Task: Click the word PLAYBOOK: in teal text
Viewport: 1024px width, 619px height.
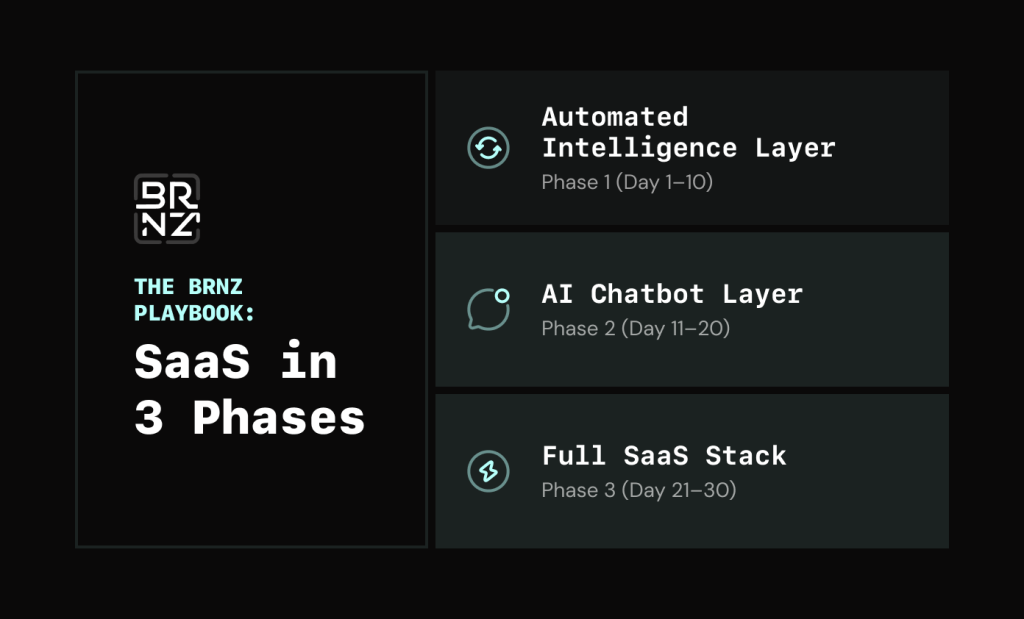Action: tap(194, 313)
